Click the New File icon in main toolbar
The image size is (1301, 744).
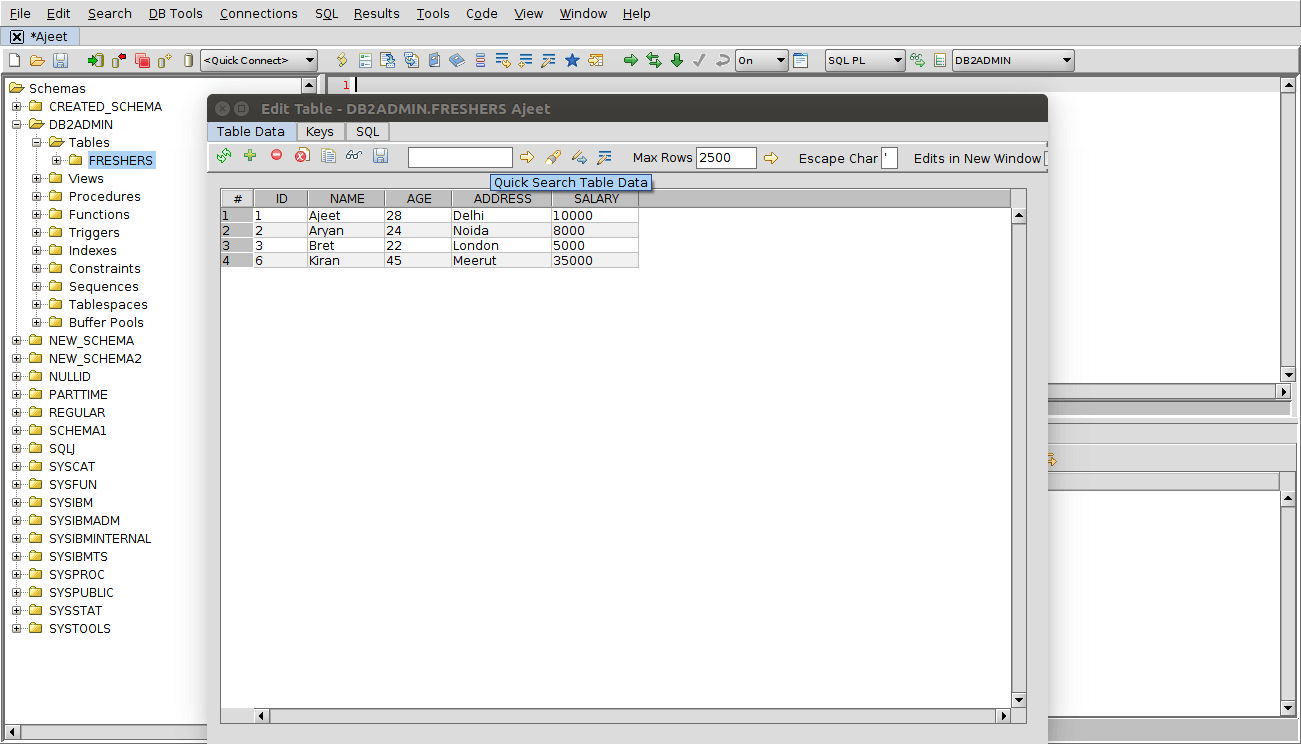click(14, 60)
